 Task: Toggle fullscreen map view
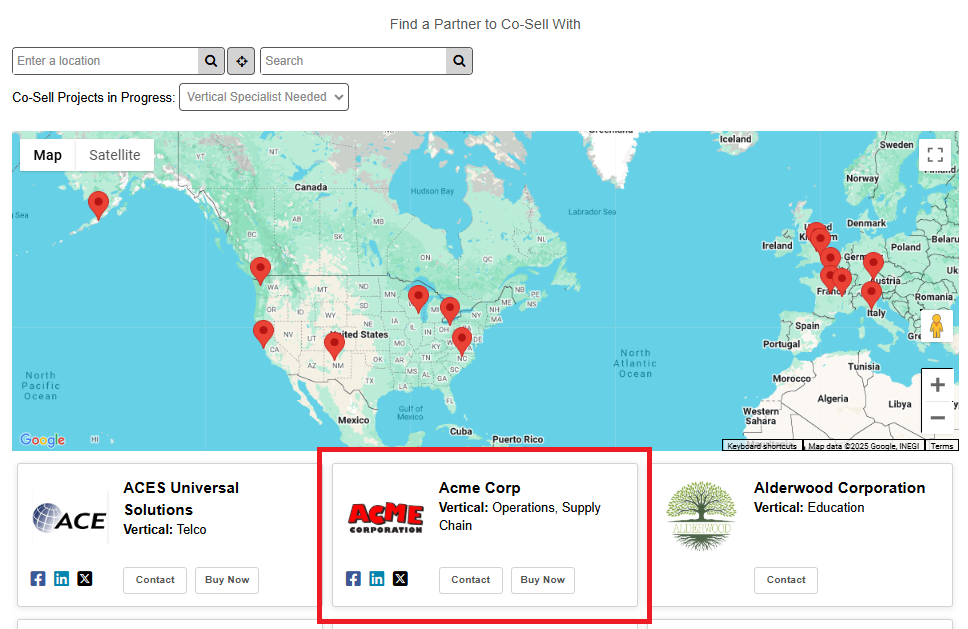(935, 155)
